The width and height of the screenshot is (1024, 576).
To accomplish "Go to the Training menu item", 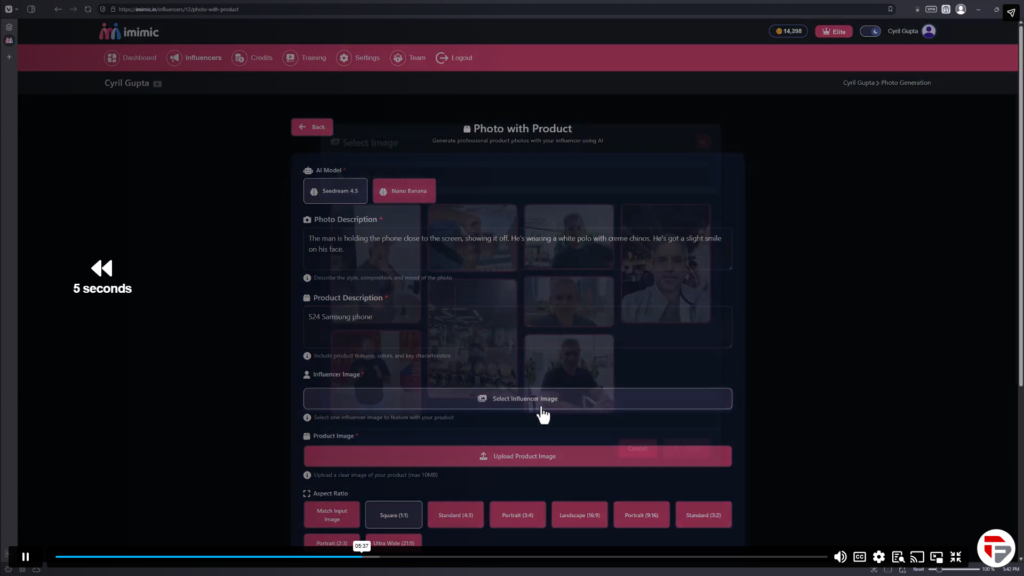I will [305, 58].
